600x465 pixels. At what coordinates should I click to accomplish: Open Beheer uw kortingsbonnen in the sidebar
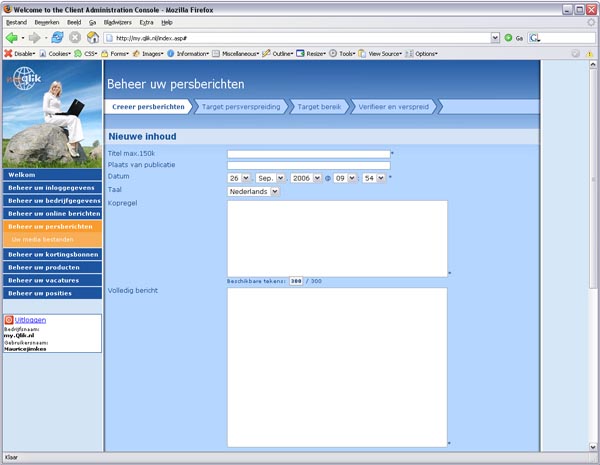[52, 254]
